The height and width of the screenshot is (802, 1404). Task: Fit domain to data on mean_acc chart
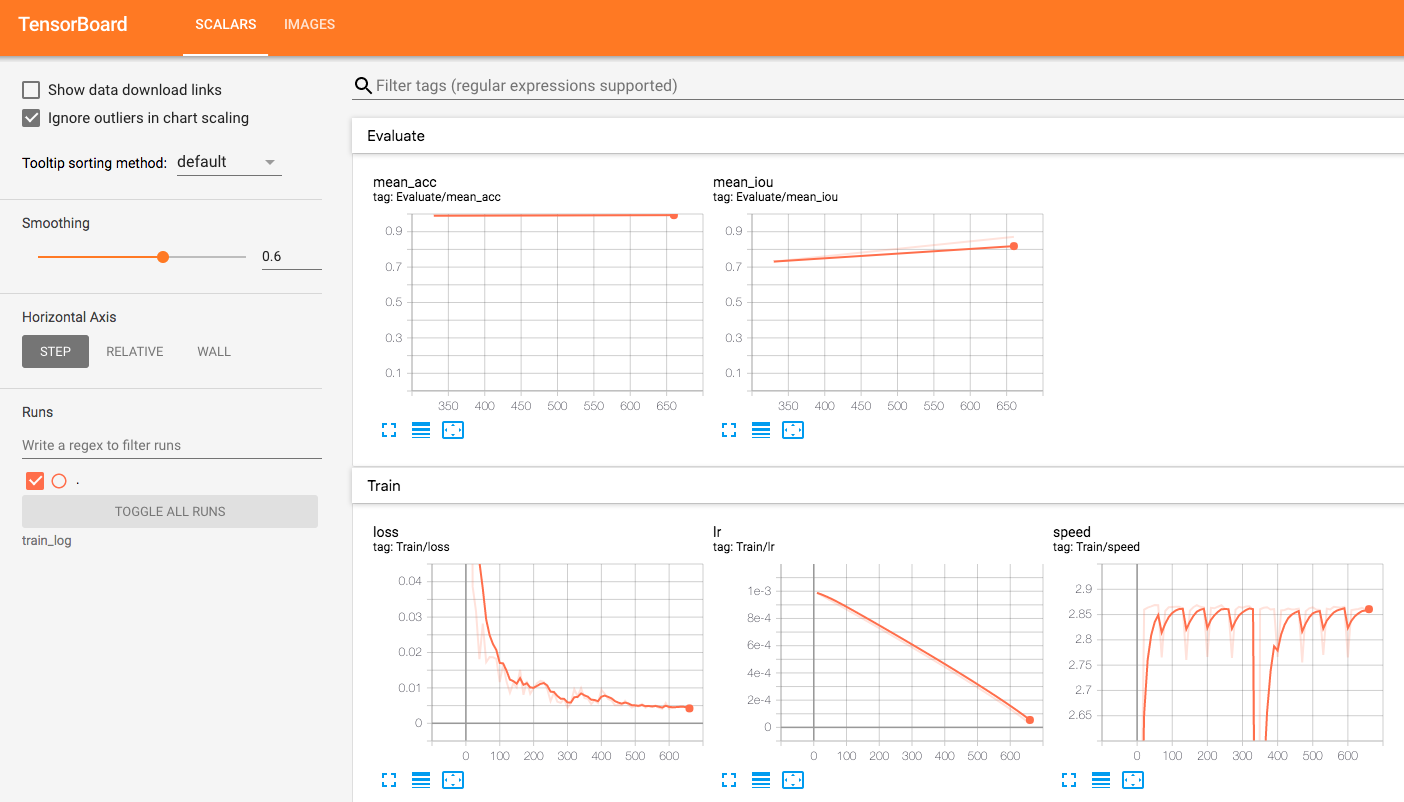[453, 430]
